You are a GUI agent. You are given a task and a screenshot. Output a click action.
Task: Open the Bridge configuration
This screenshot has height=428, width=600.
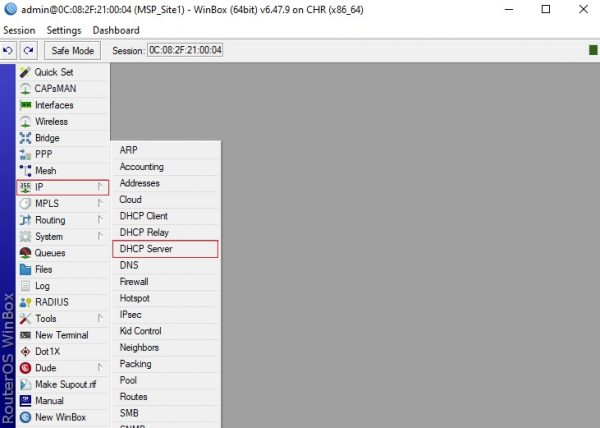[47, 138]
